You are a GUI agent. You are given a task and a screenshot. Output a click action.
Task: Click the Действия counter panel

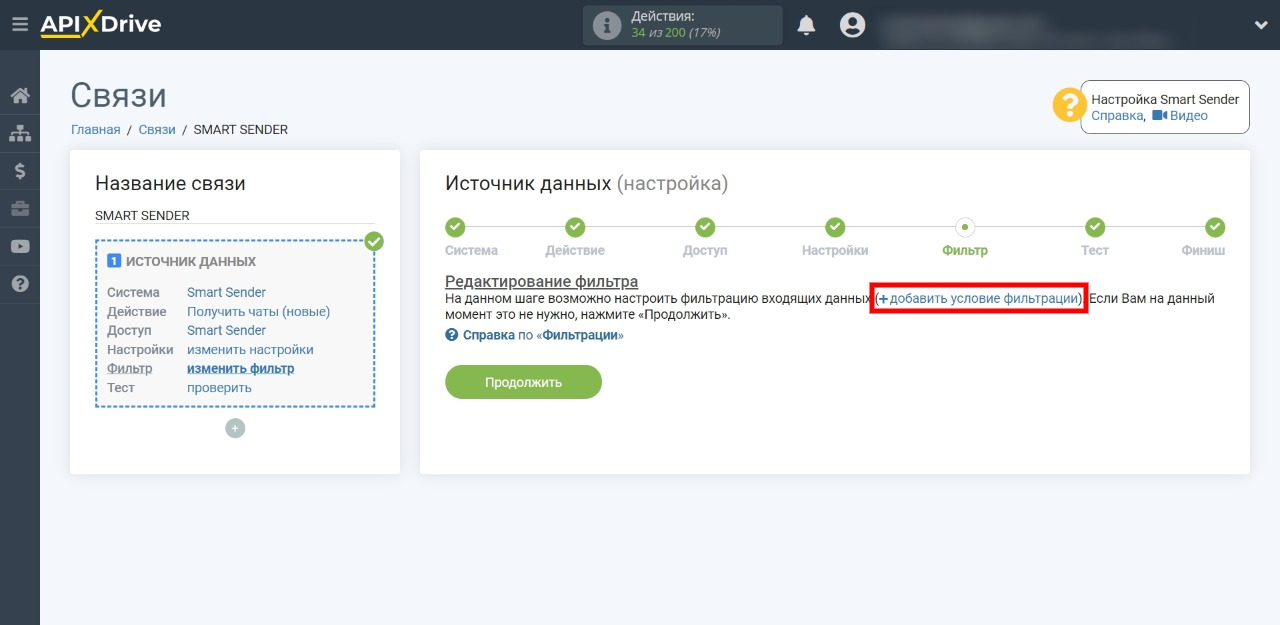pyautogui.click(x=683, y=25)
